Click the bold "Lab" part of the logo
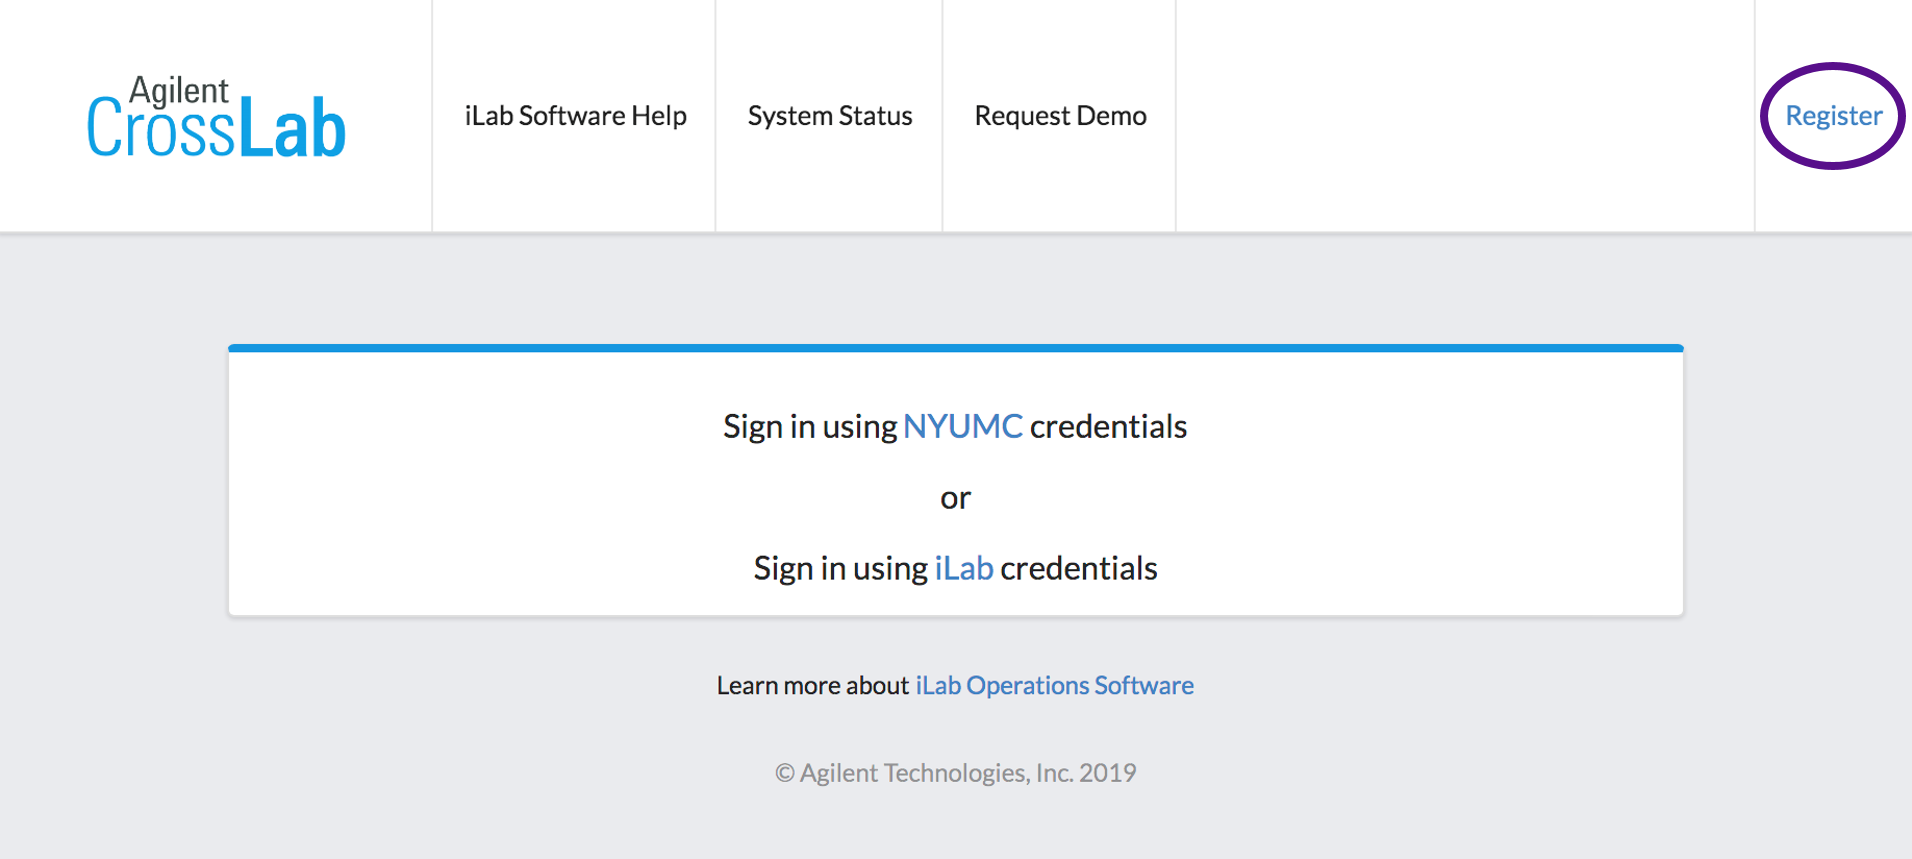This screenshot has width=1912, height=859. click(x=293, y=130)
